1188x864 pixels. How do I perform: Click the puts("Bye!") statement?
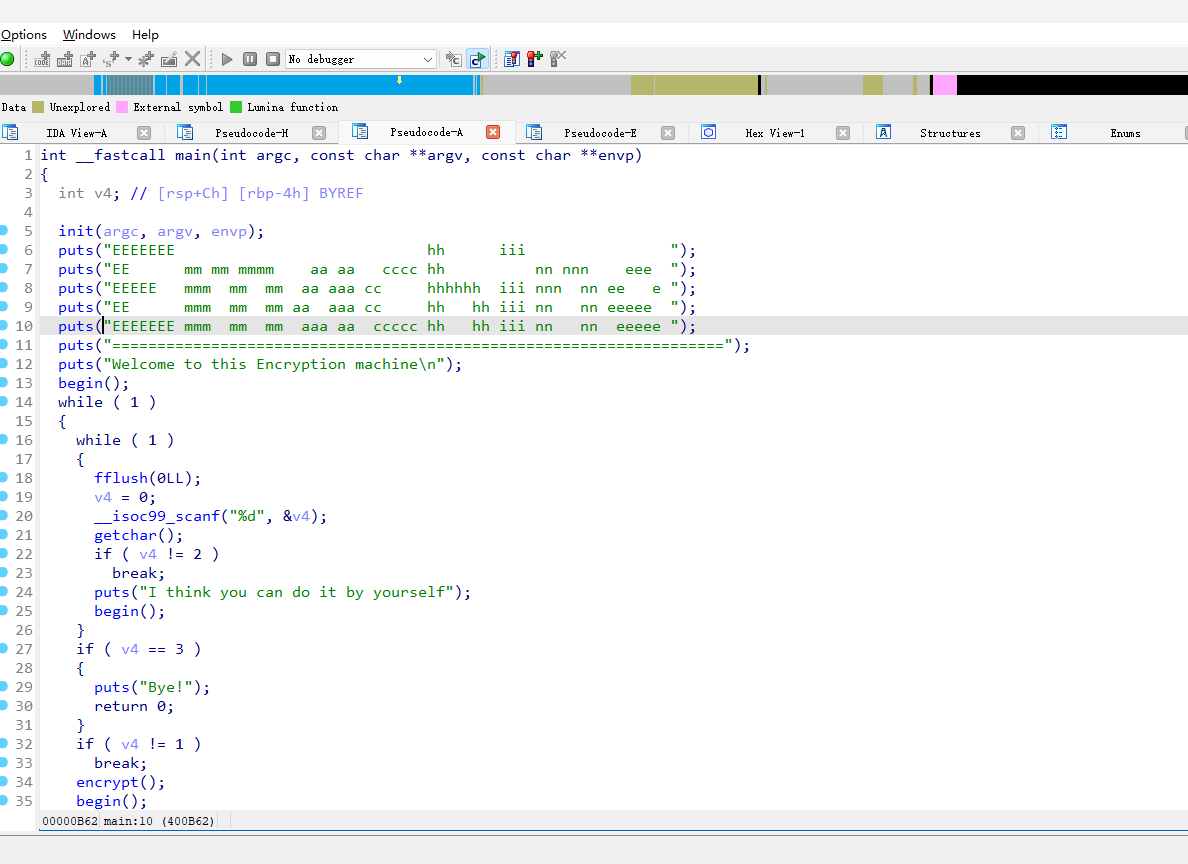click(152, 687)
